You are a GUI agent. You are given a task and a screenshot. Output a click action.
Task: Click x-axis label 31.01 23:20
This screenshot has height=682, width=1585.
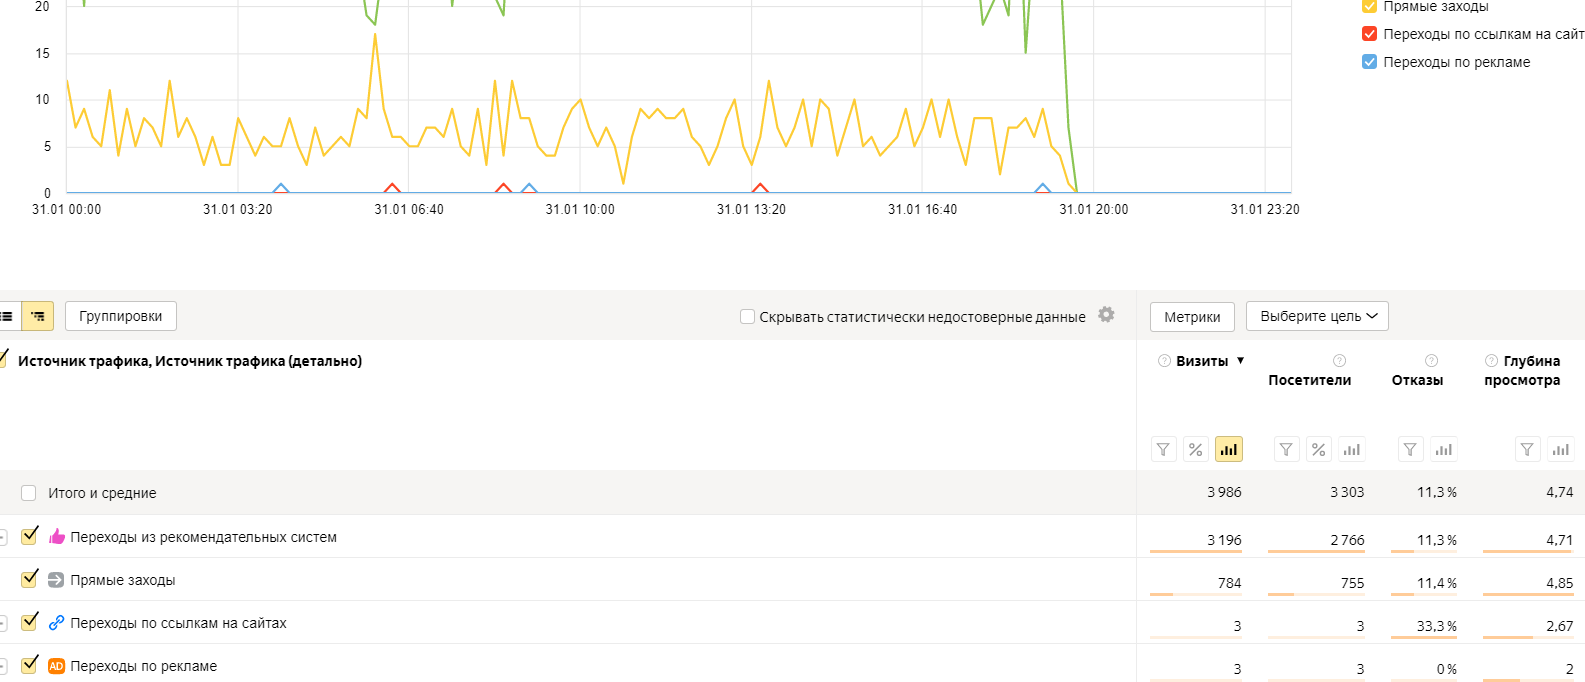point(1265,209)
